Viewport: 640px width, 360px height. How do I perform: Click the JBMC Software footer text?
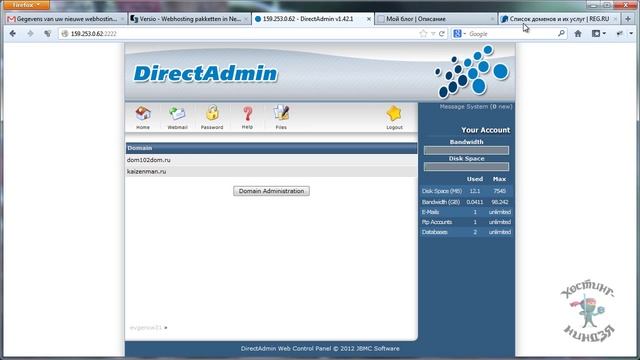point(378,349)
